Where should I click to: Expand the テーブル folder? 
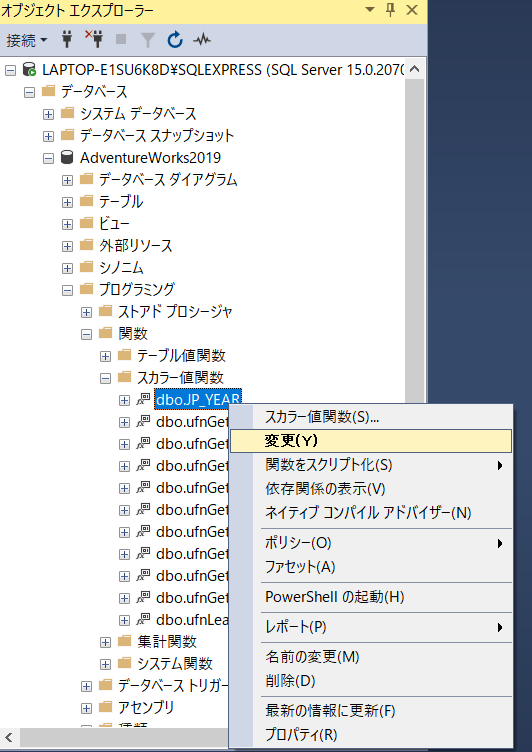(67, 202)
